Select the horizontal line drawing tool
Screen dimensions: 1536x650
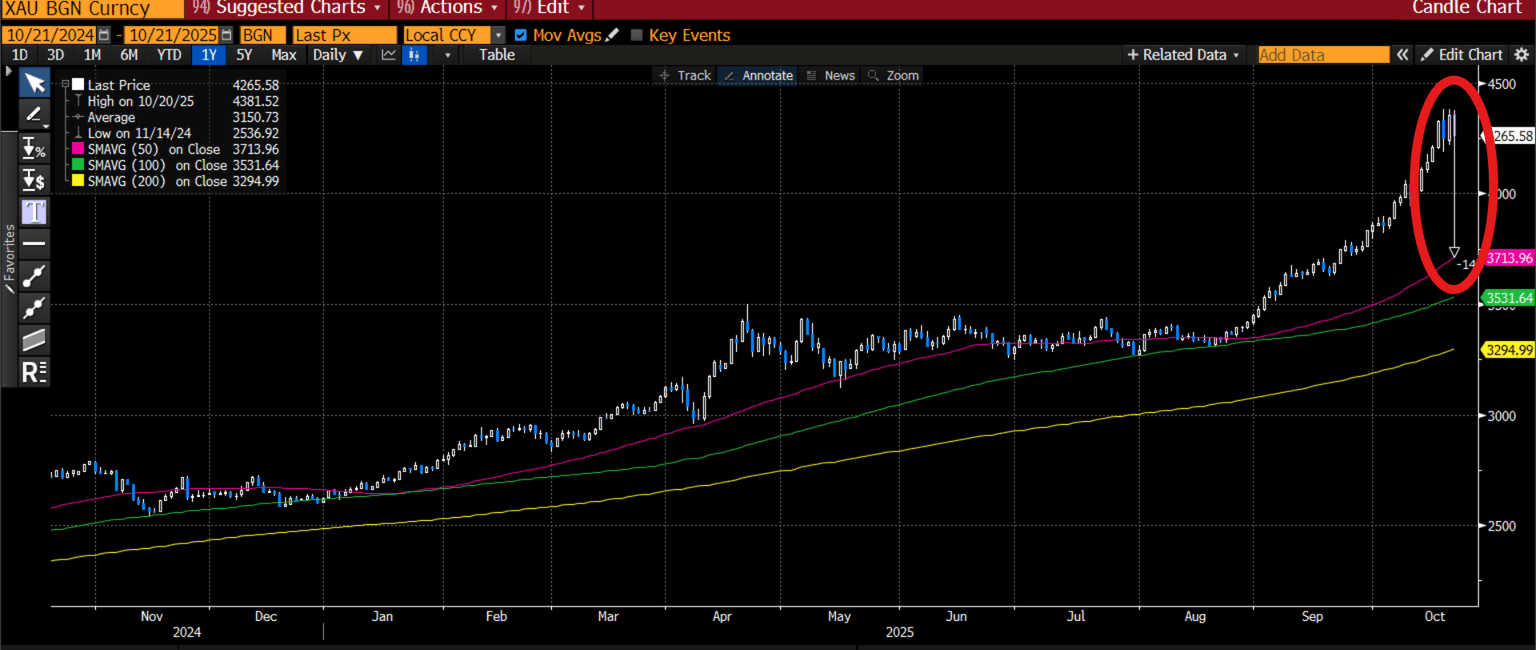pyautogui.click(x=34, y=243)
